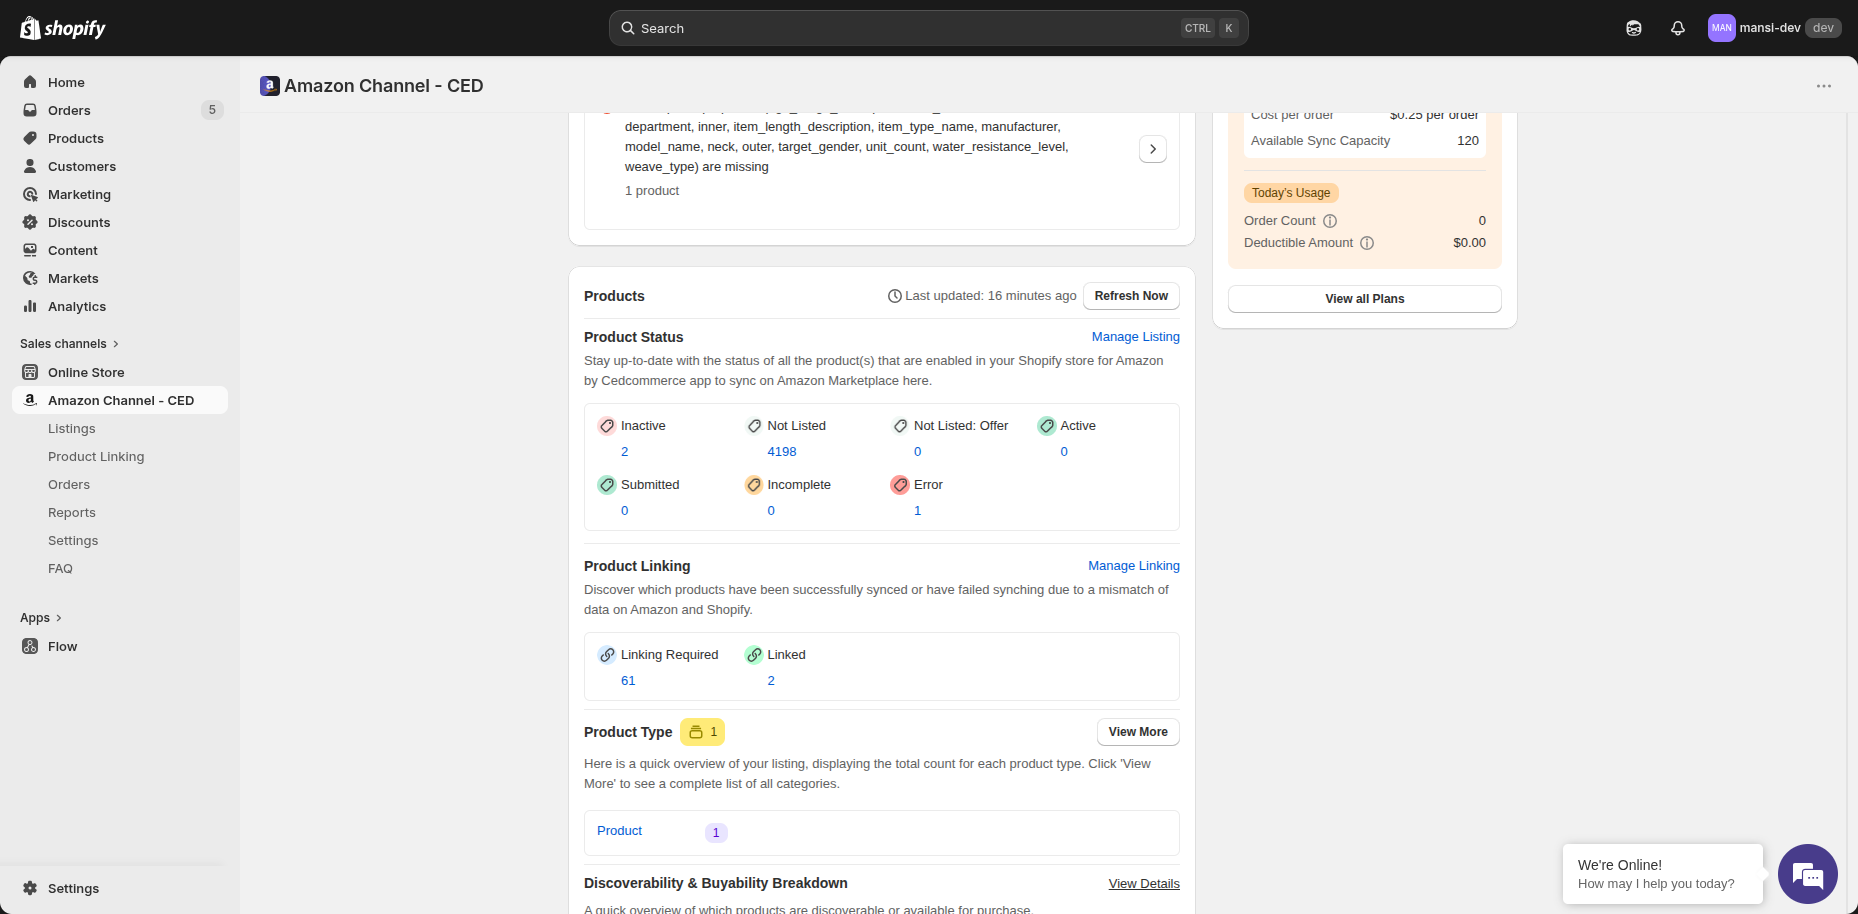Viewport: 1858px width, 914px height.
Task: Click the Linked count 2
Action: click(771, 681)
